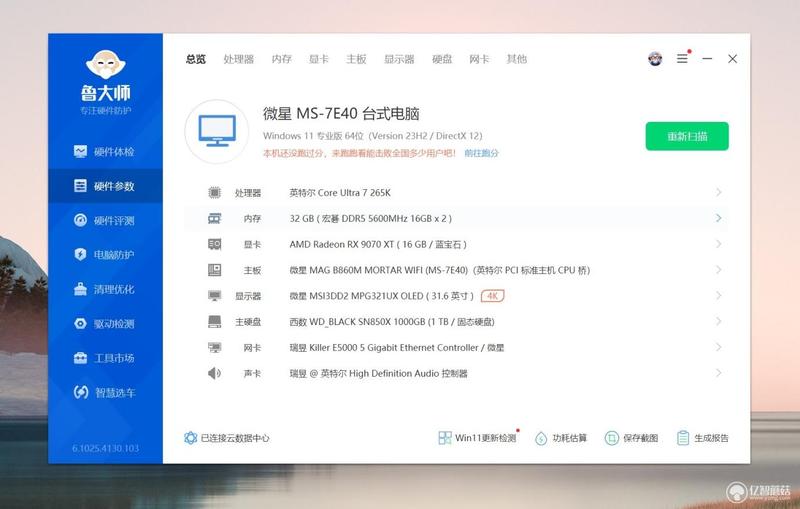Click the user avatar icon

[655, 59]
